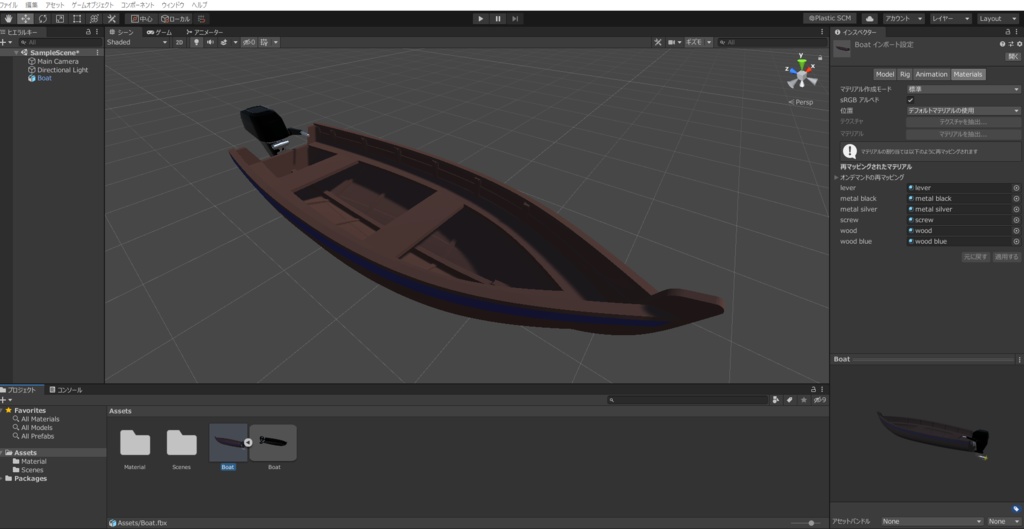Toggle grid snapping icon in toolbar
This screenshot has height=529, width=1024.
click(202, 19)
